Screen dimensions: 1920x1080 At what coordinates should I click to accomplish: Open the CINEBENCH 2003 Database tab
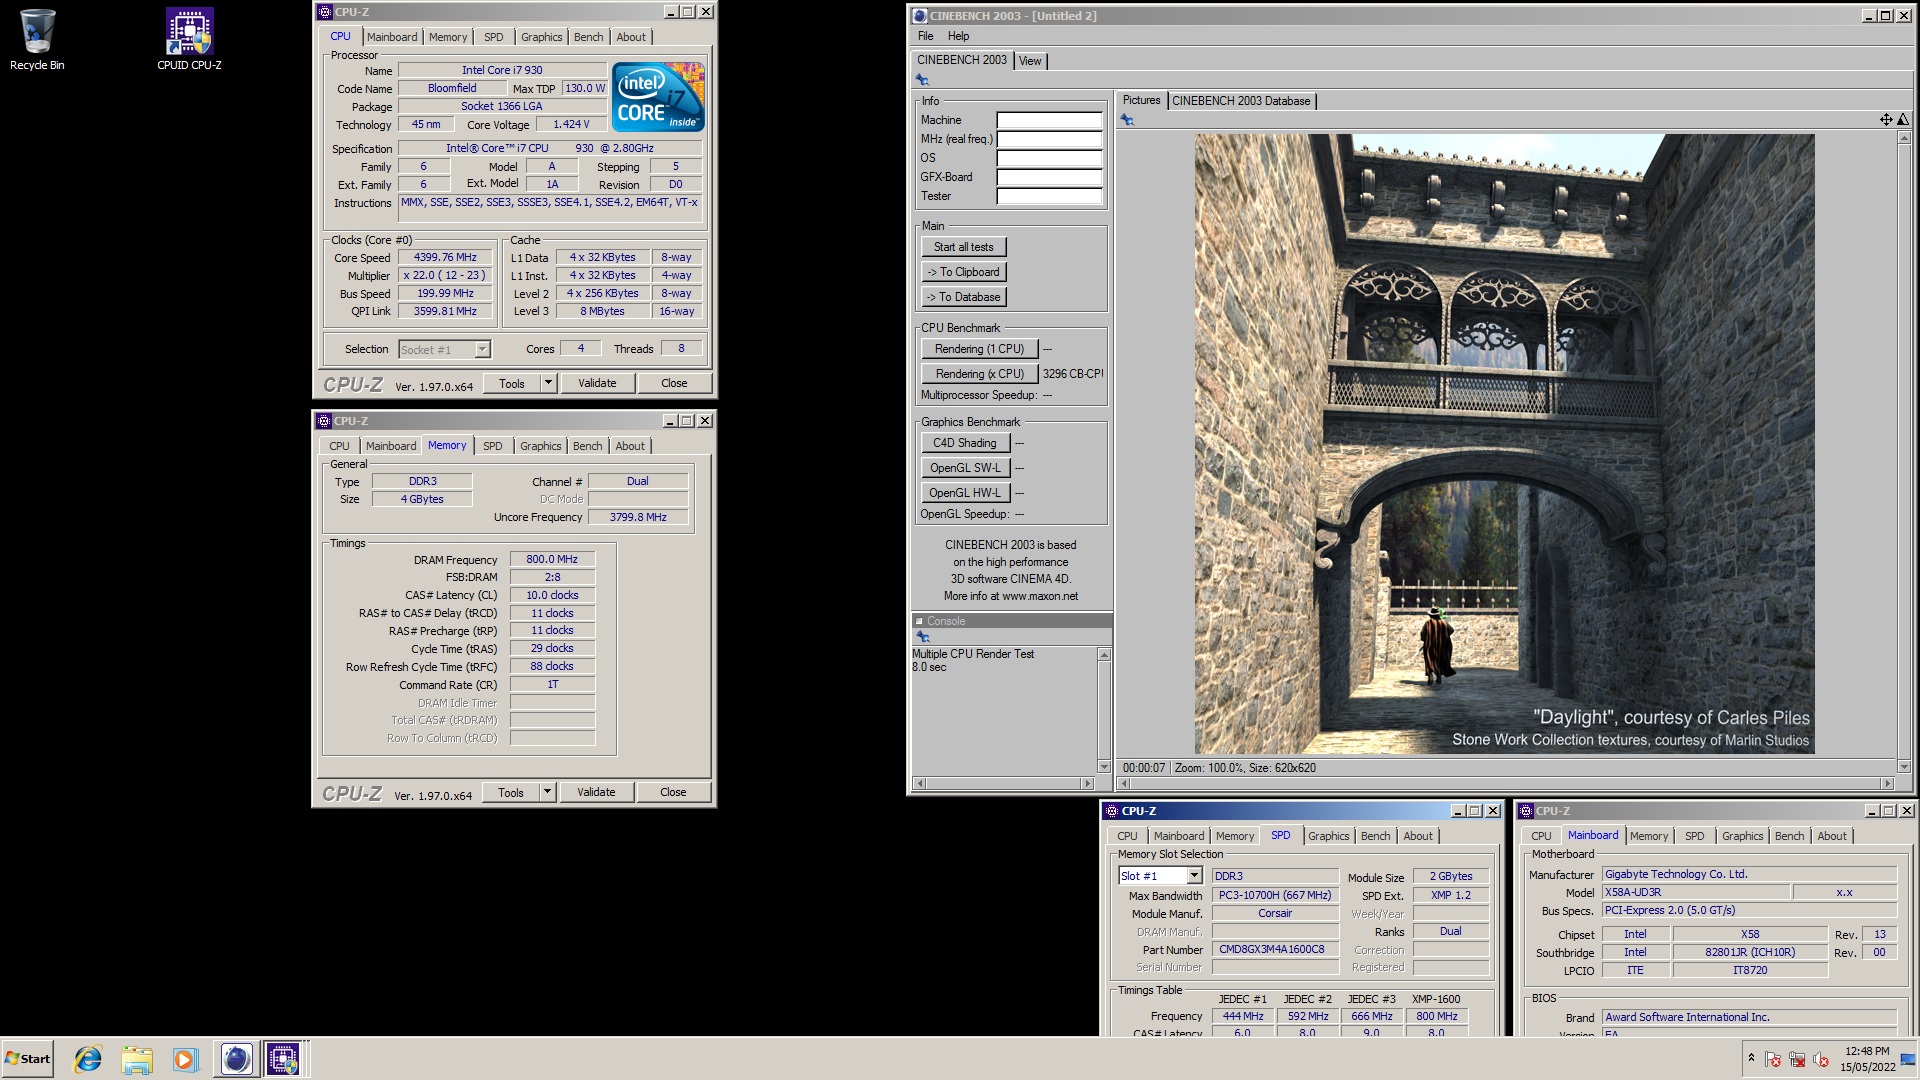coord(1241,101)
